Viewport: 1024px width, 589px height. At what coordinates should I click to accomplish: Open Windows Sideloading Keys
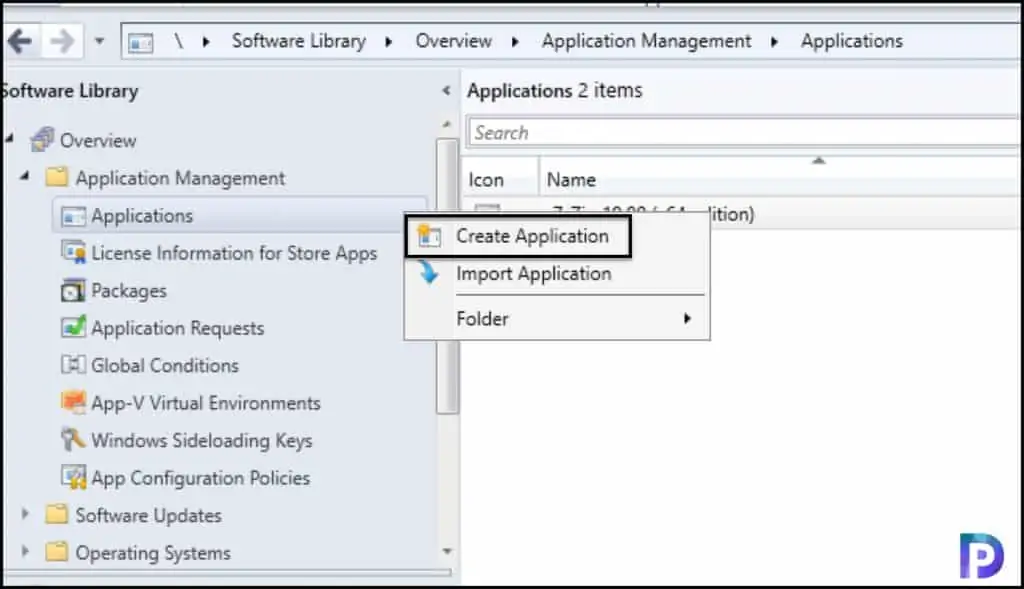pyautogui.click(x=202, y=441)
